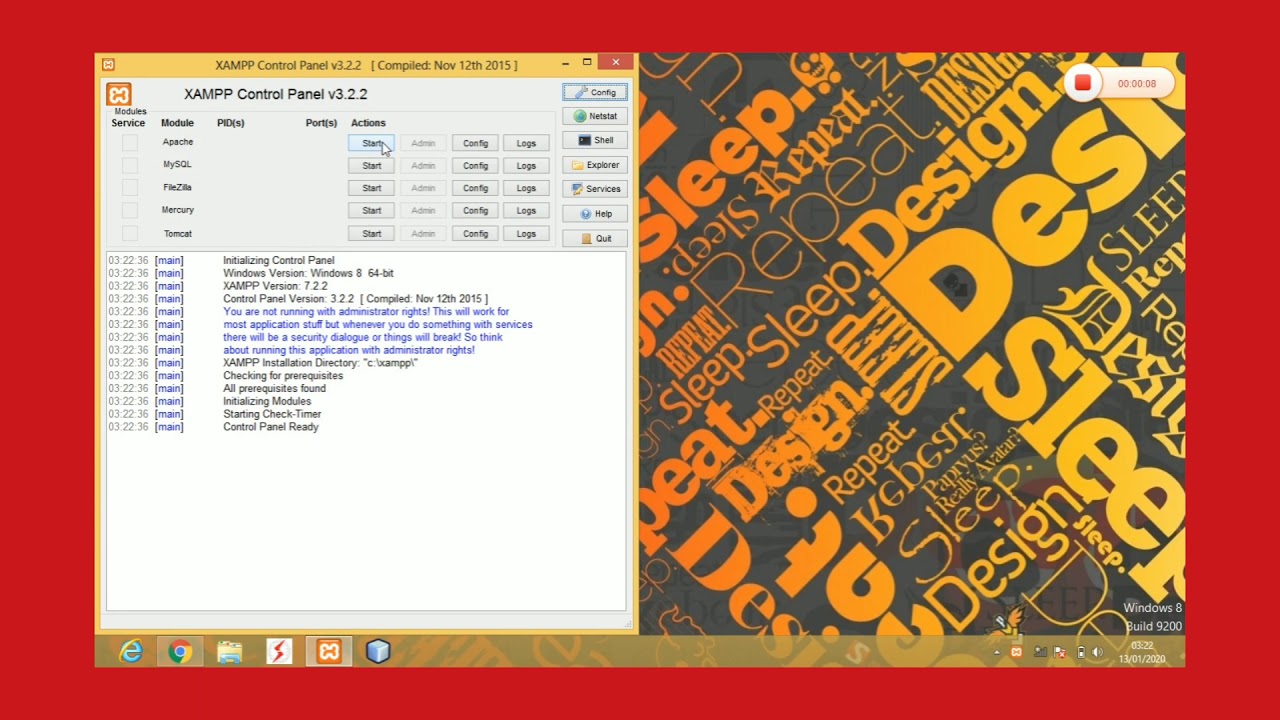Click the log line "All prerequisites found"
This screenshot has width=1280, height=720.
click(274, 388)
